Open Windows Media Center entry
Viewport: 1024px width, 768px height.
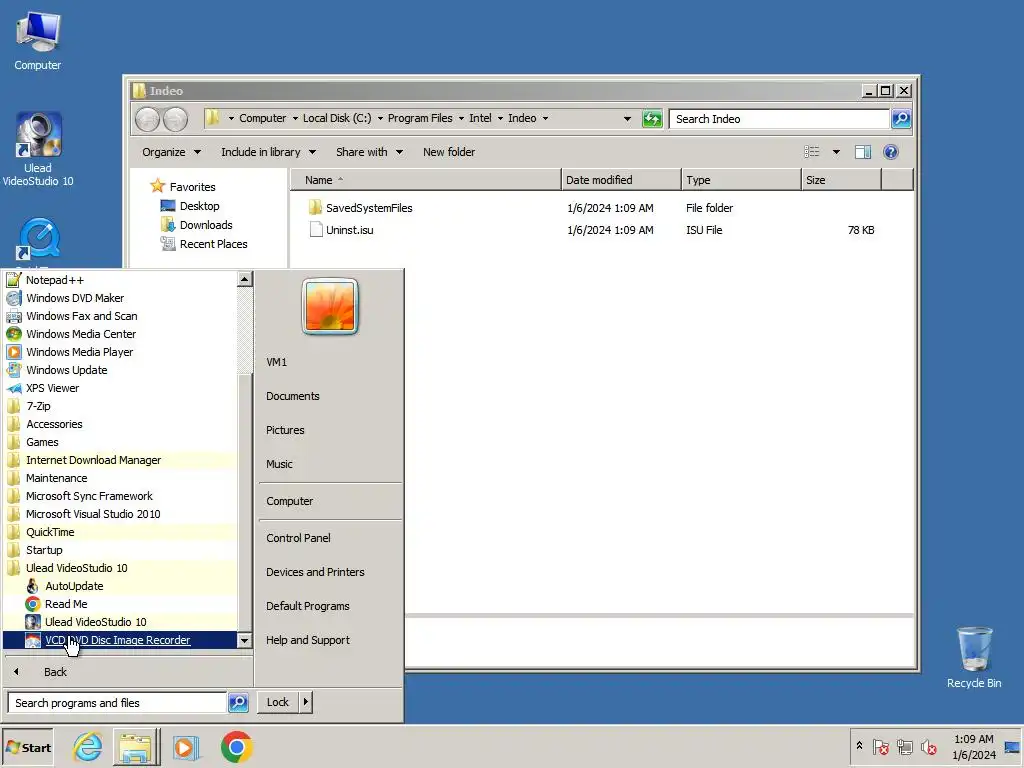pos(120,334)
